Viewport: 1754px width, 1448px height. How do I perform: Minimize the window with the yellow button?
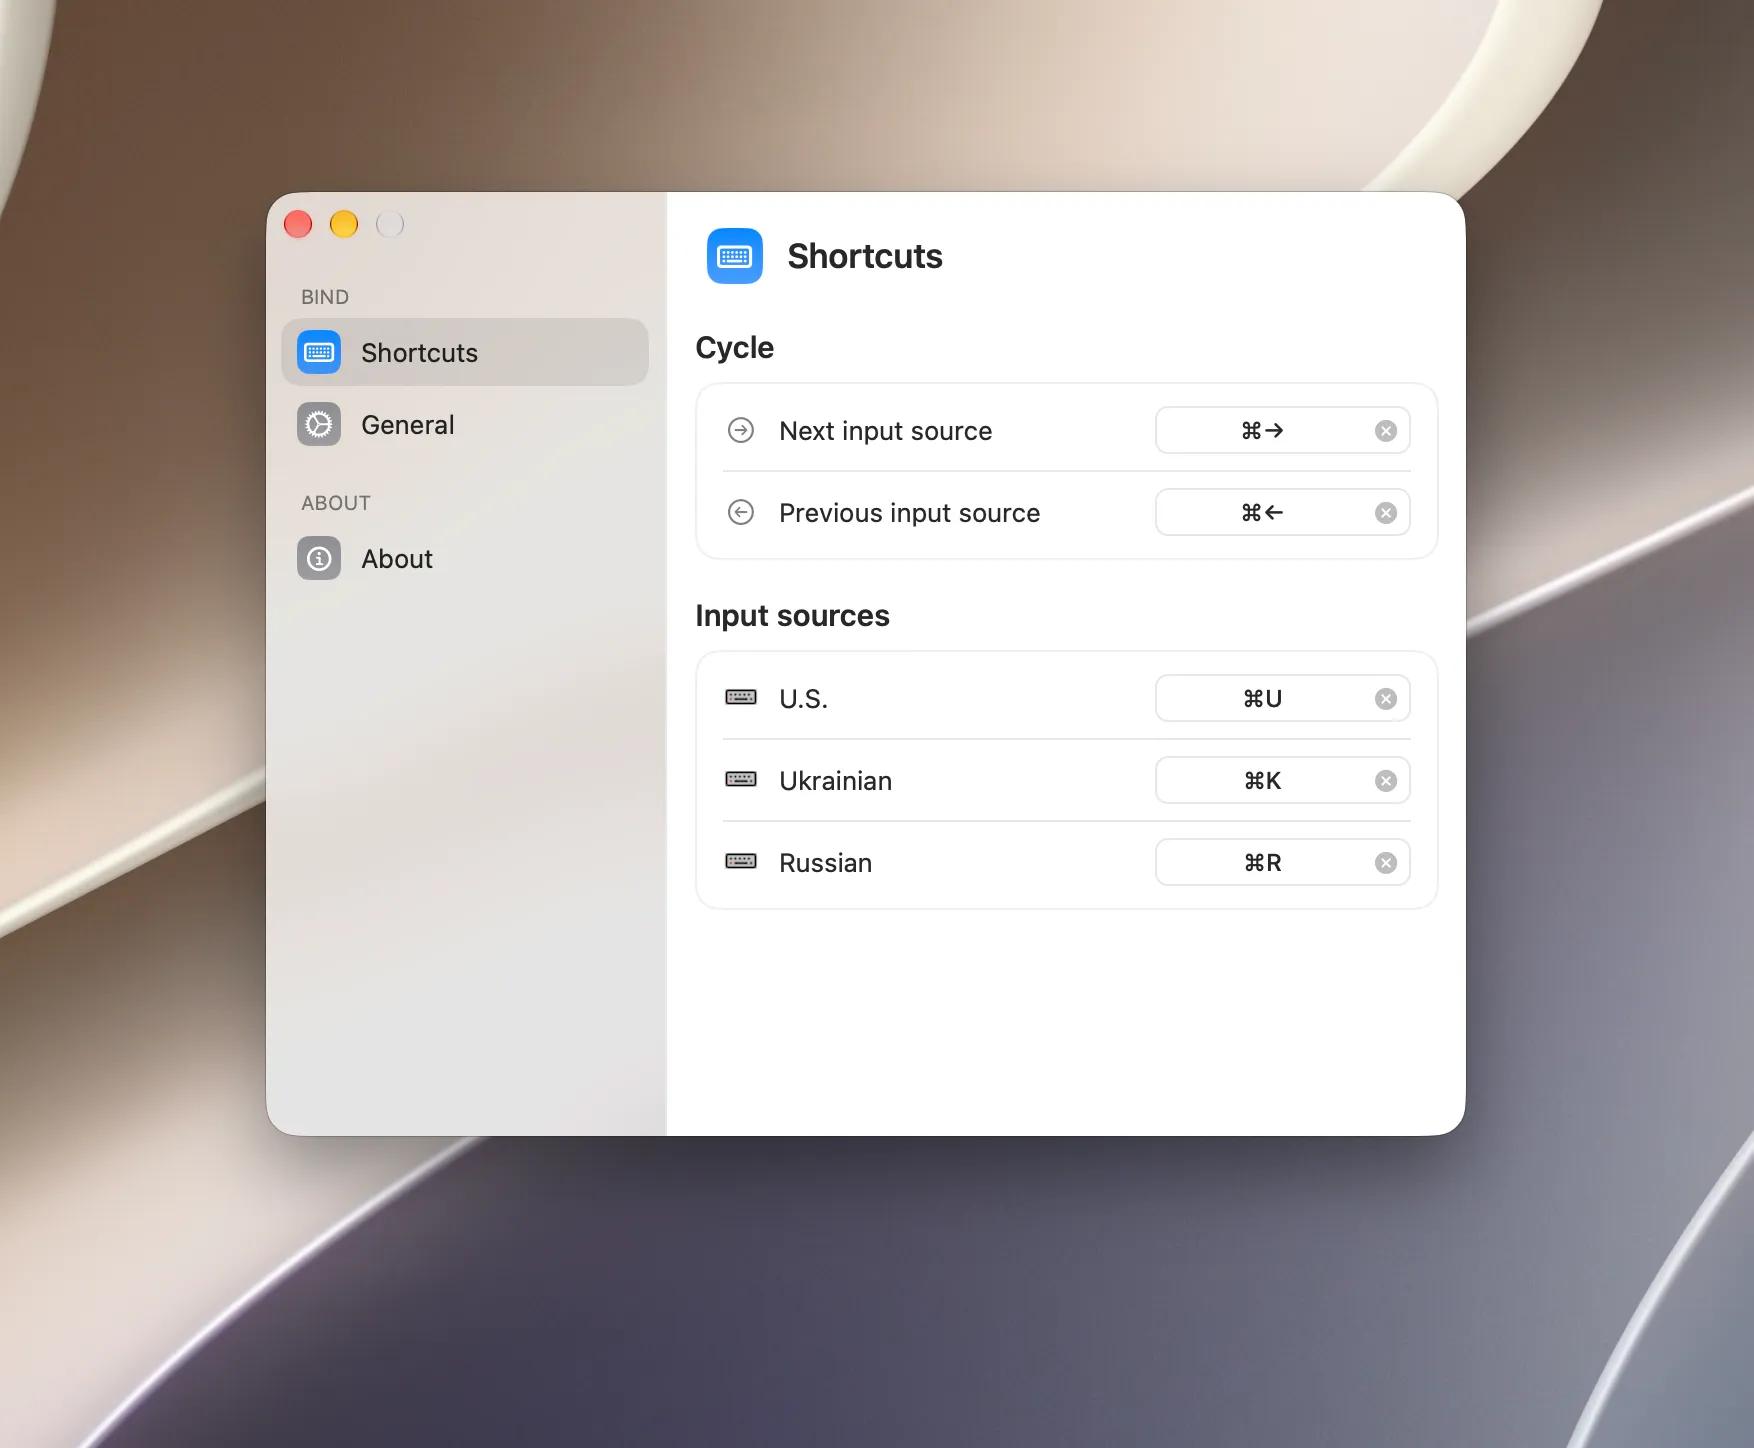tap(344, 224)
